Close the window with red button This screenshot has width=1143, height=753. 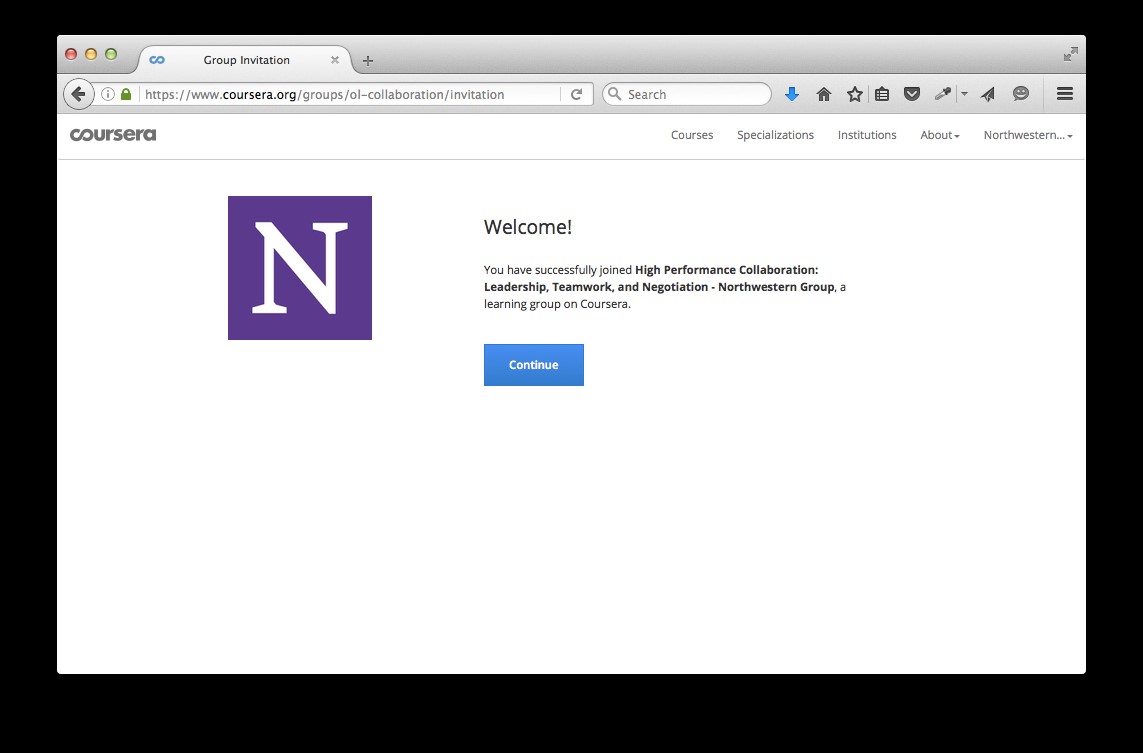(71, 54)
